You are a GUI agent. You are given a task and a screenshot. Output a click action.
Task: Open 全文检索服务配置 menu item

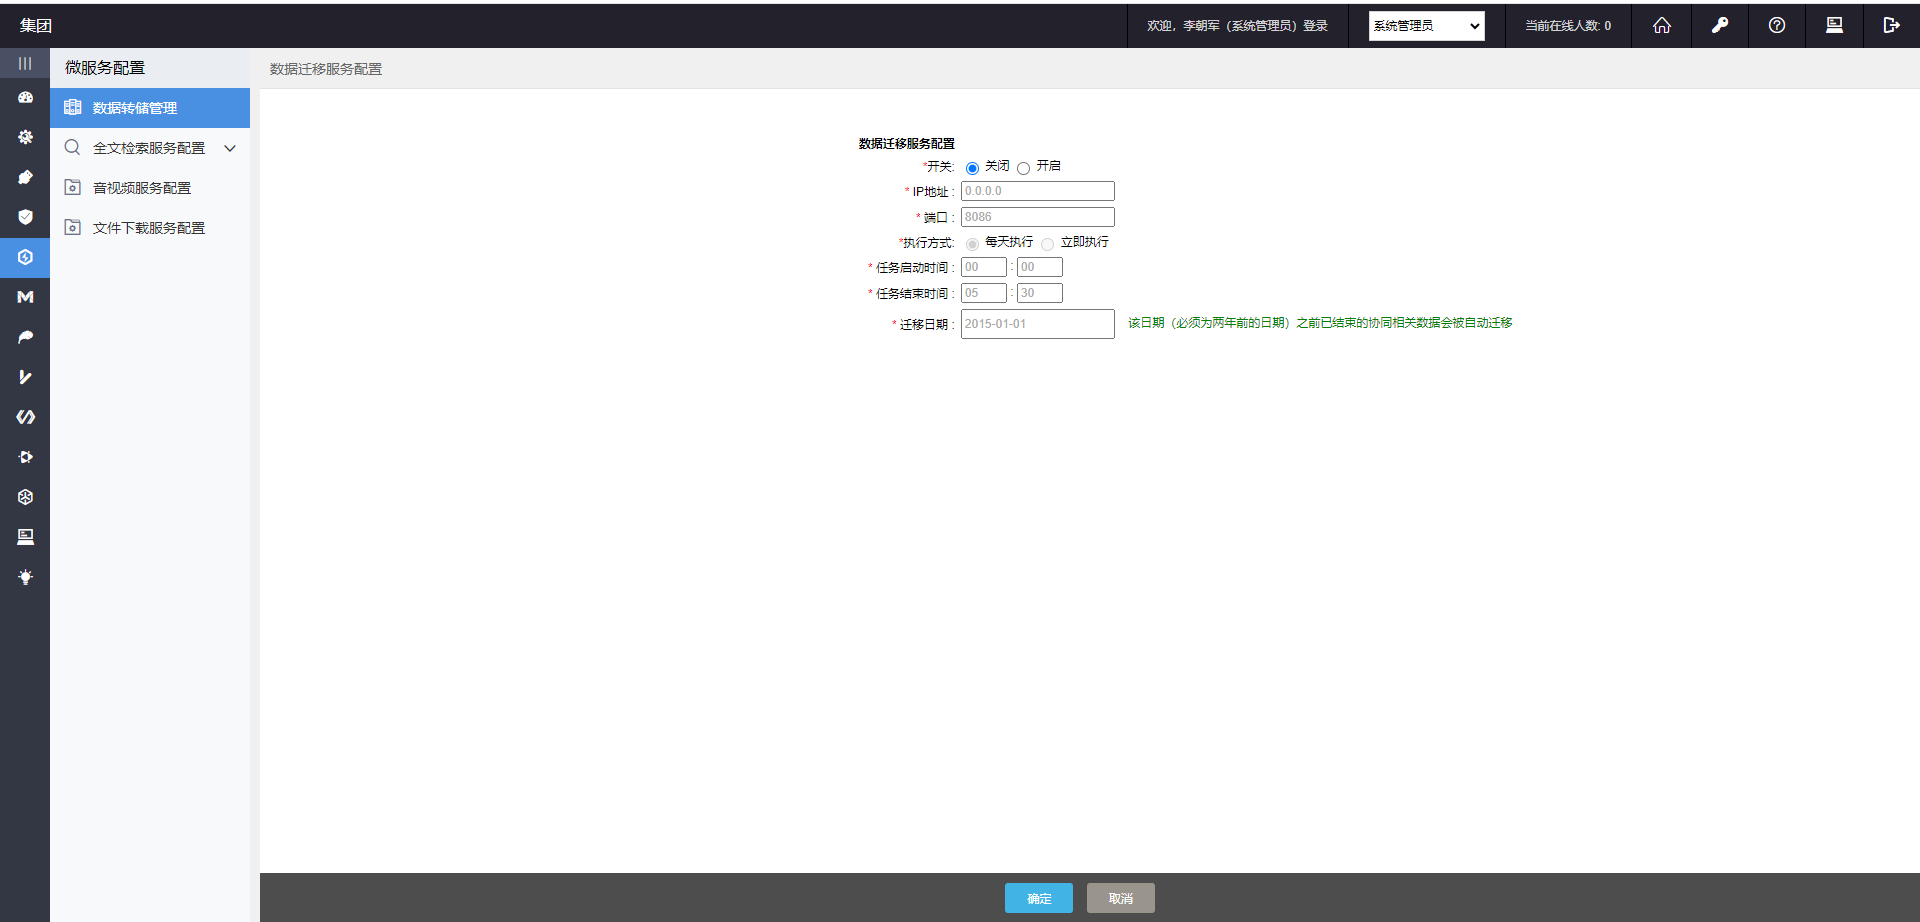[x=150, y=148]
